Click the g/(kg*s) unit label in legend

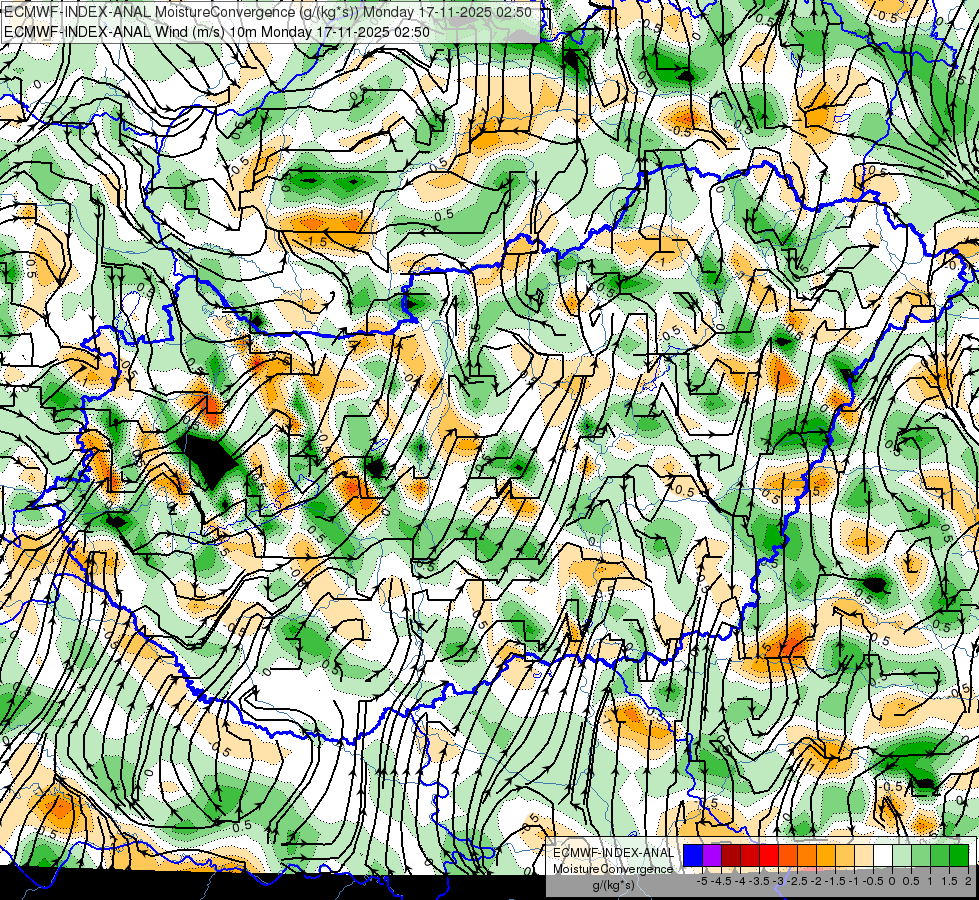(613, 886)
